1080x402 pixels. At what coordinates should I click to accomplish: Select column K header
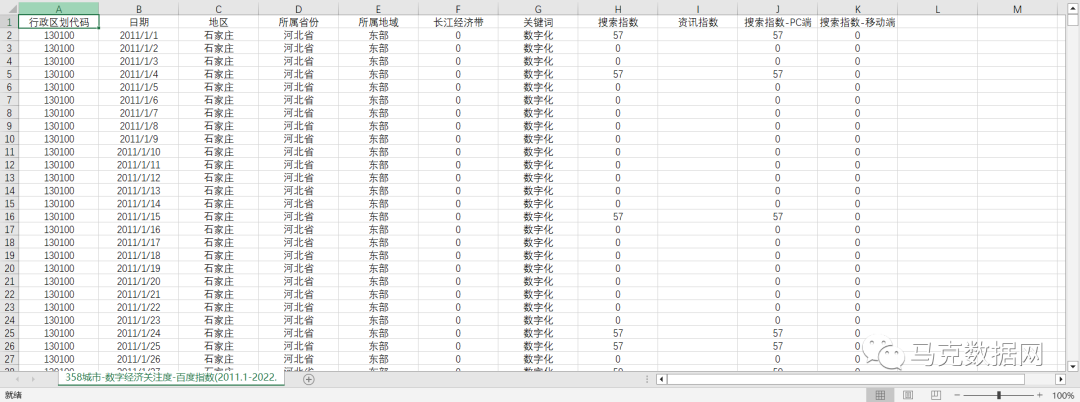click(858, 9)
